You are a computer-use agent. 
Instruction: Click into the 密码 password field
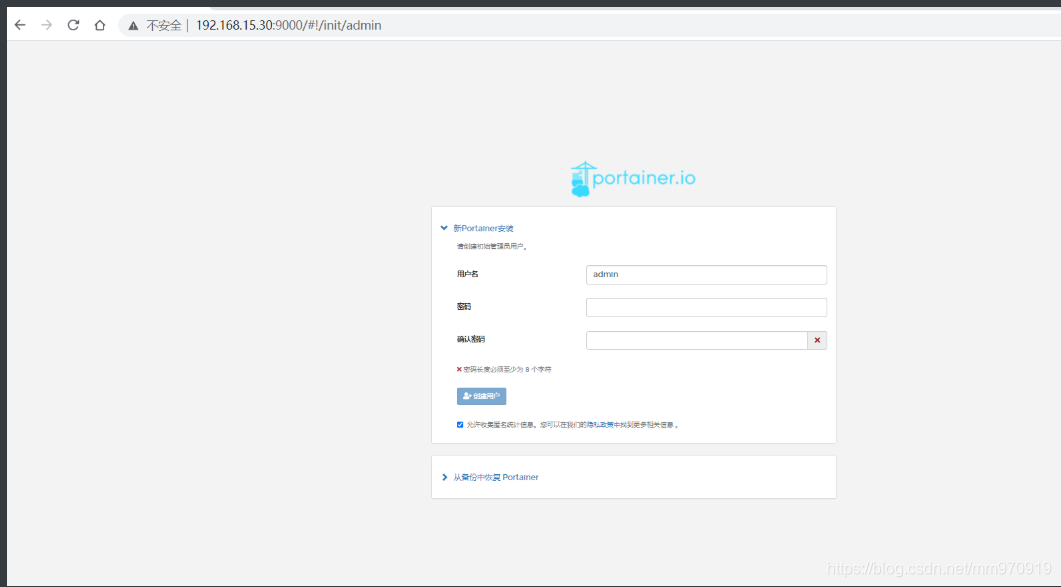point(706,307)
